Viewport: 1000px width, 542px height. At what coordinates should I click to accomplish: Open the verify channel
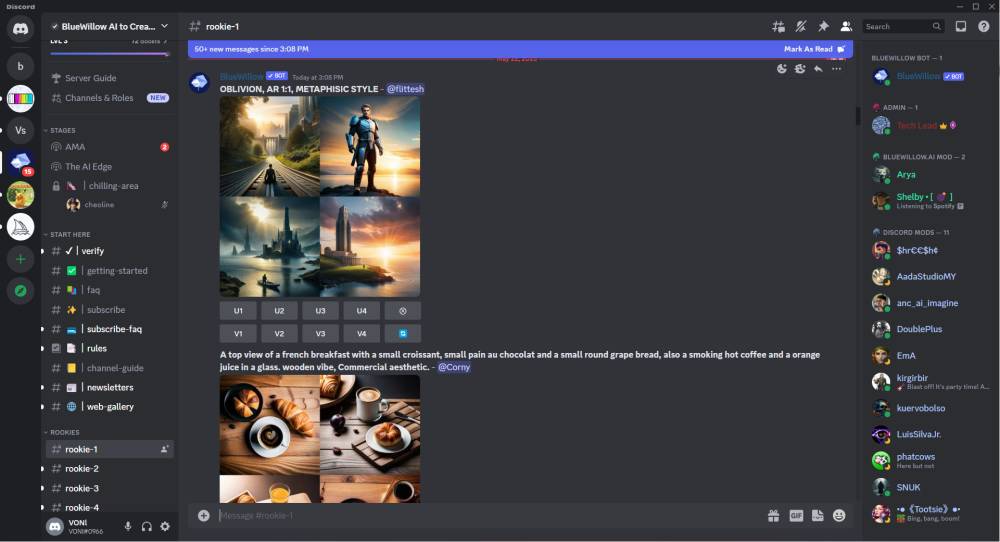pyautogui.click(x=109, y=251)
